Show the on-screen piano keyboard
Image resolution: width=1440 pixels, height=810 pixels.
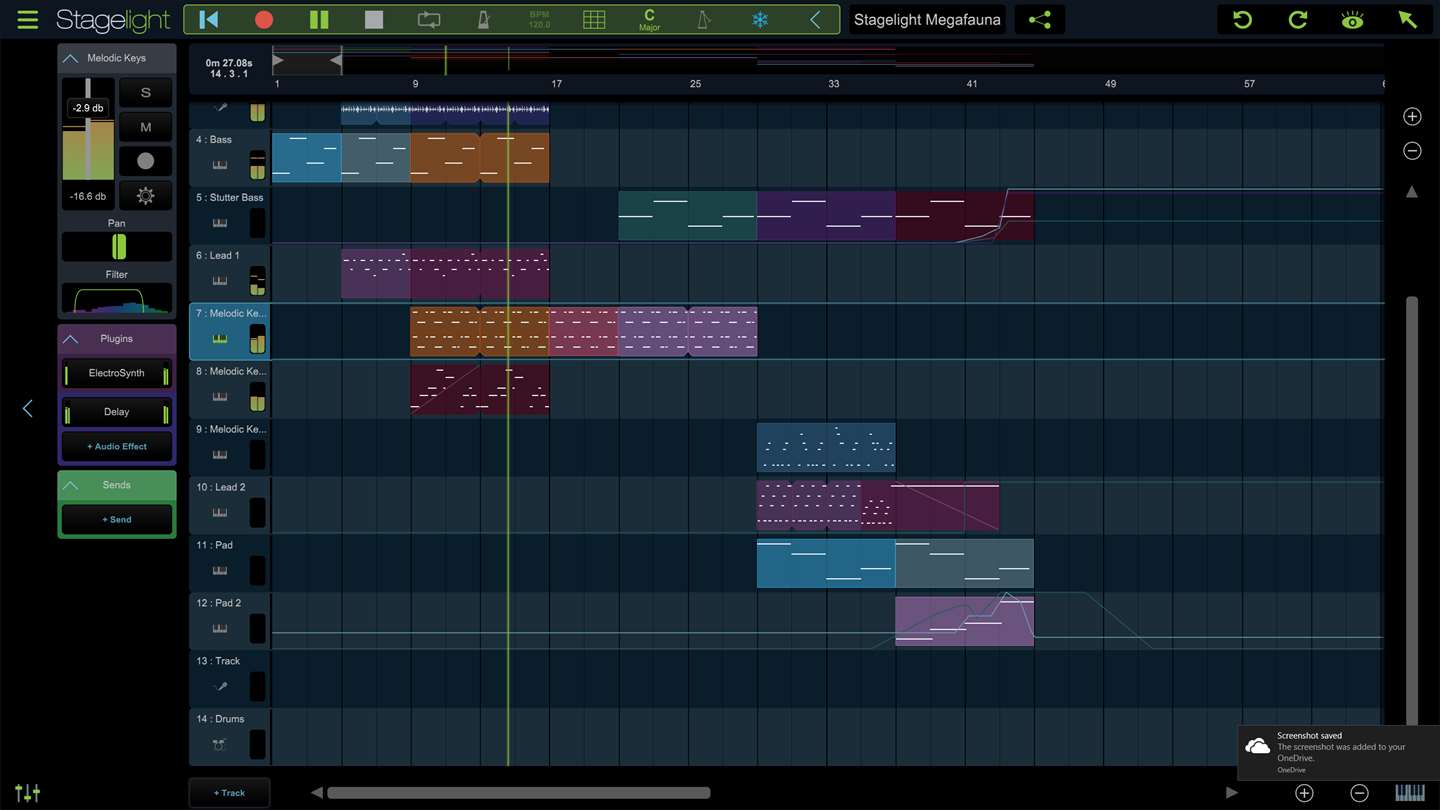coord(1410,793)
